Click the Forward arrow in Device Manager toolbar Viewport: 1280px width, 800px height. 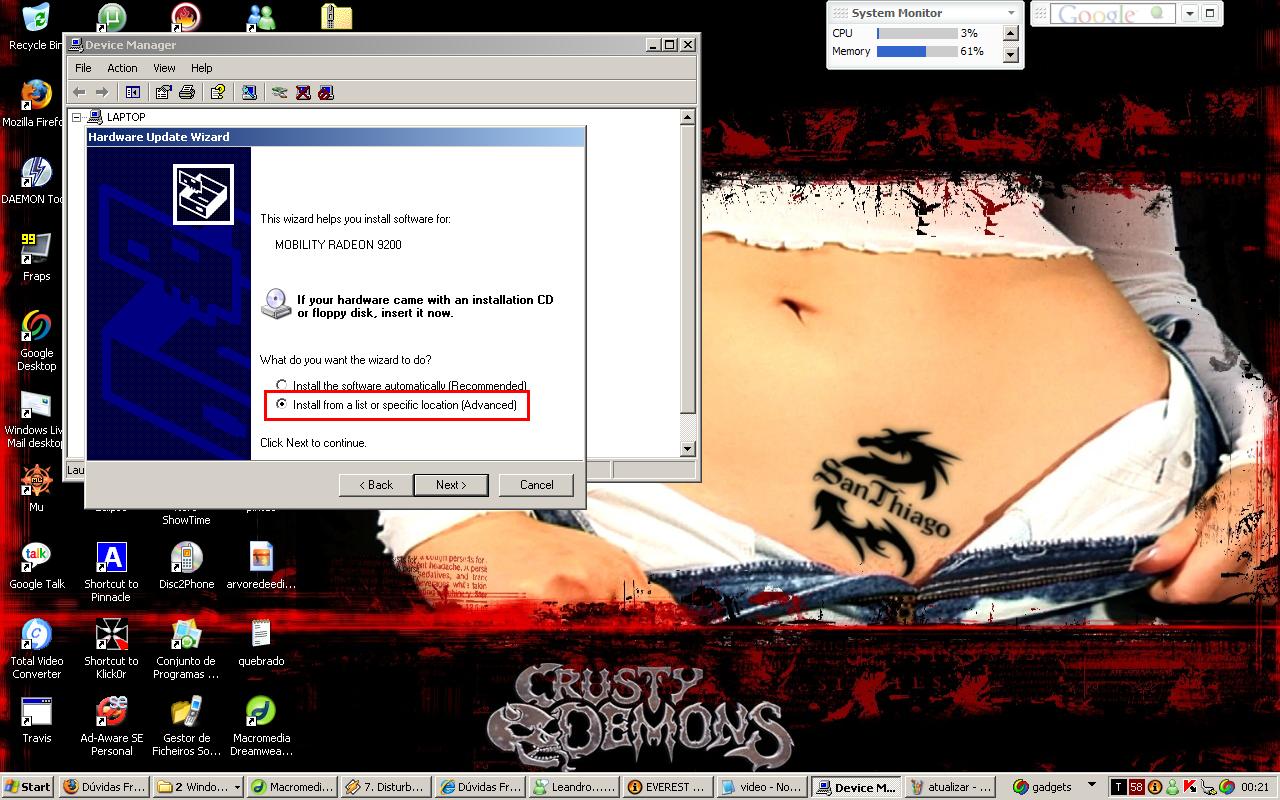pos(101,92)
